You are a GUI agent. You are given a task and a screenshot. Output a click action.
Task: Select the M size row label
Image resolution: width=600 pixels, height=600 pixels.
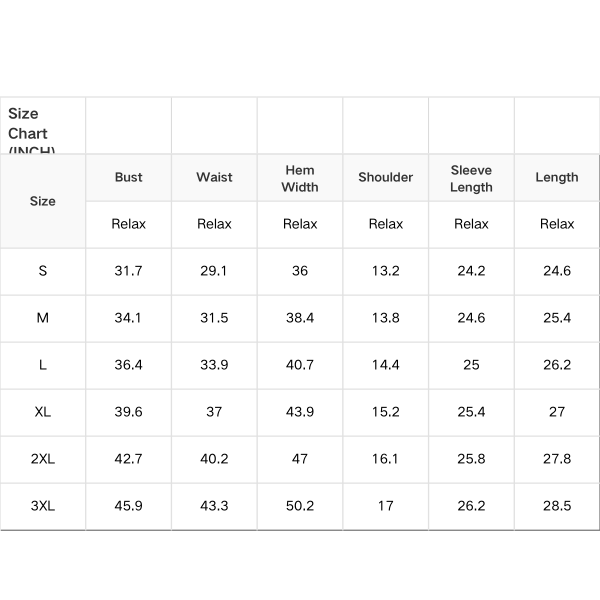pyautogui.click(x=43, y=318)
